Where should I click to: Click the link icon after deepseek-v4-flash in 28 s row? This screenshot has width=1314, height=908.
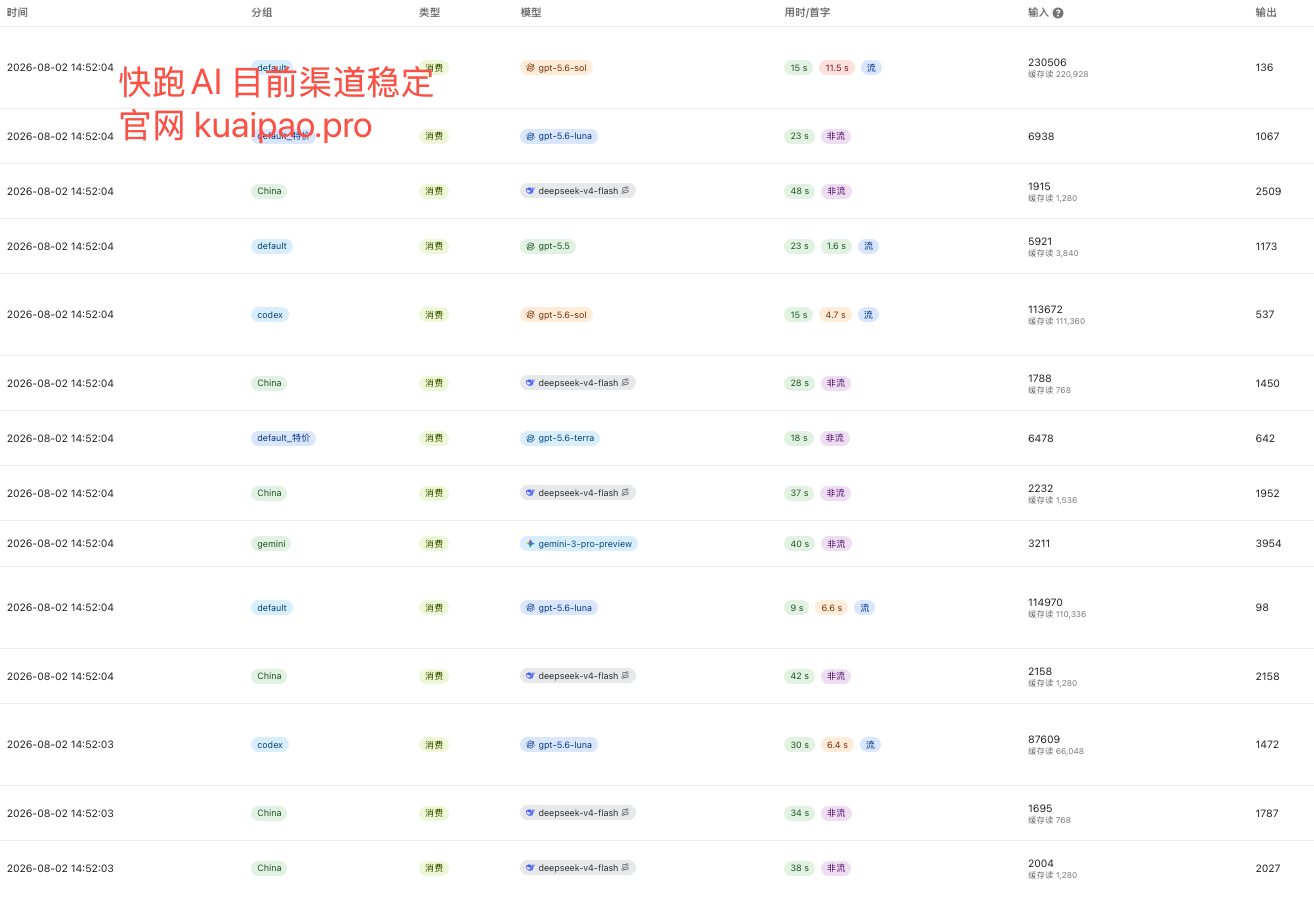[626, 383]
